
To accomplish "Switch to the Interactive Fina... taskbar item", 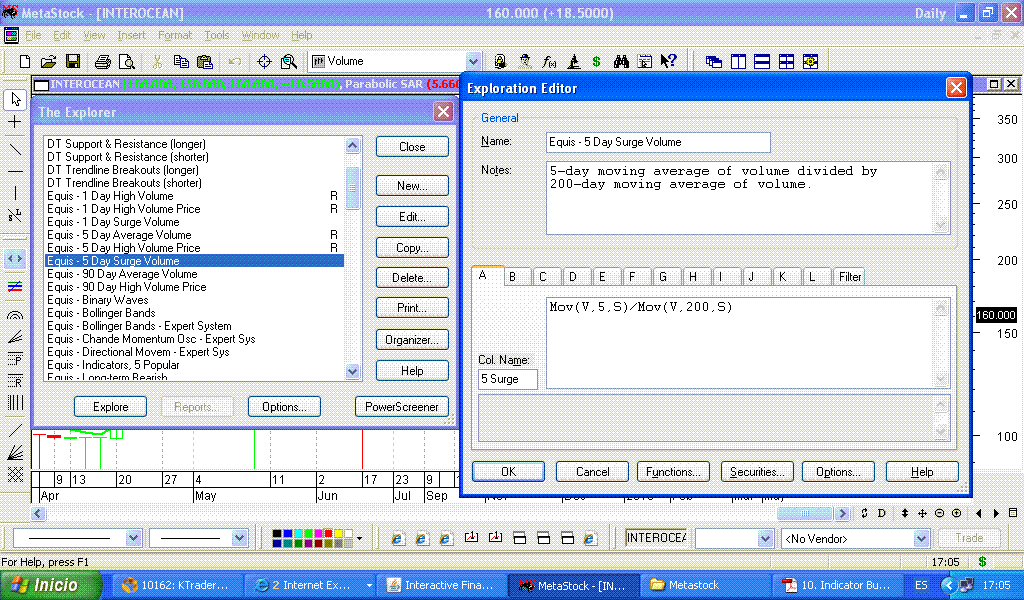I will click(x=442, y=586).
